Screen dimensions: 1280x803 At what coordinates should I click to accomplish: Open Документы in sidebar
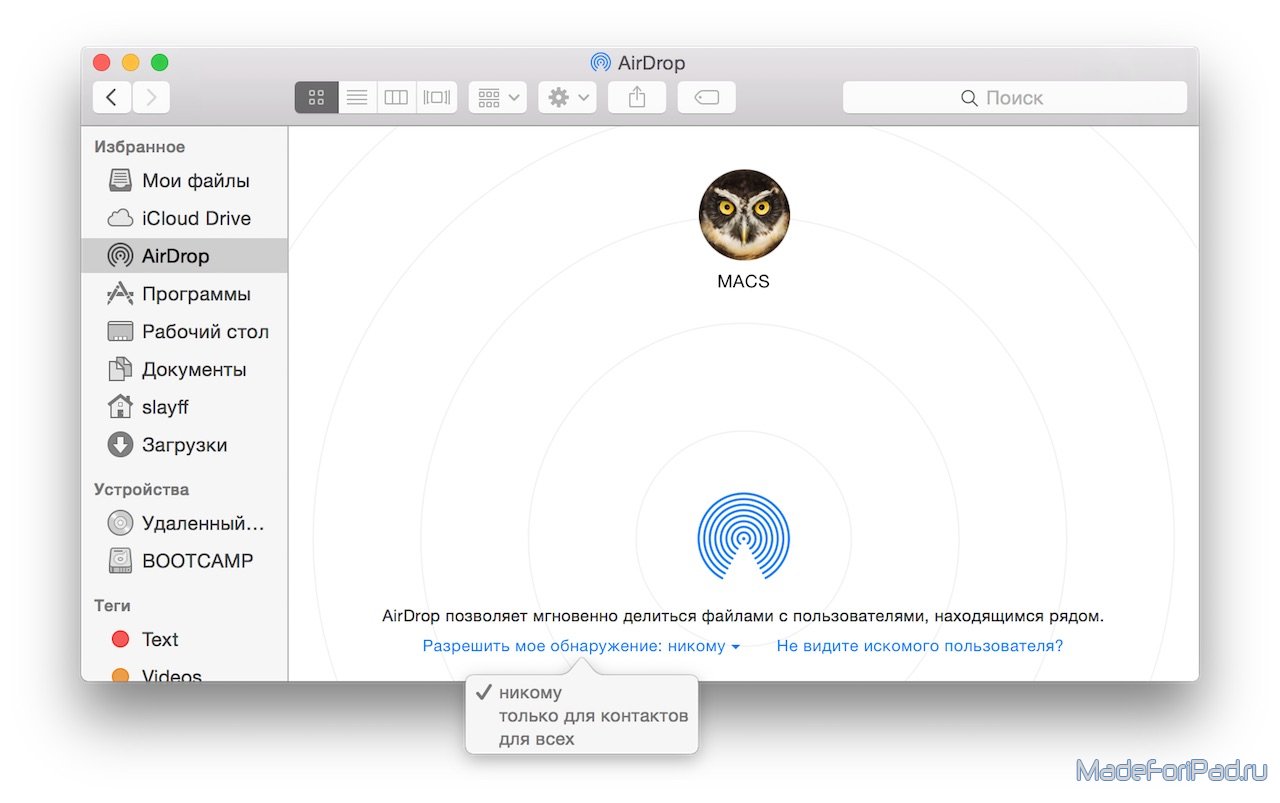184,369
